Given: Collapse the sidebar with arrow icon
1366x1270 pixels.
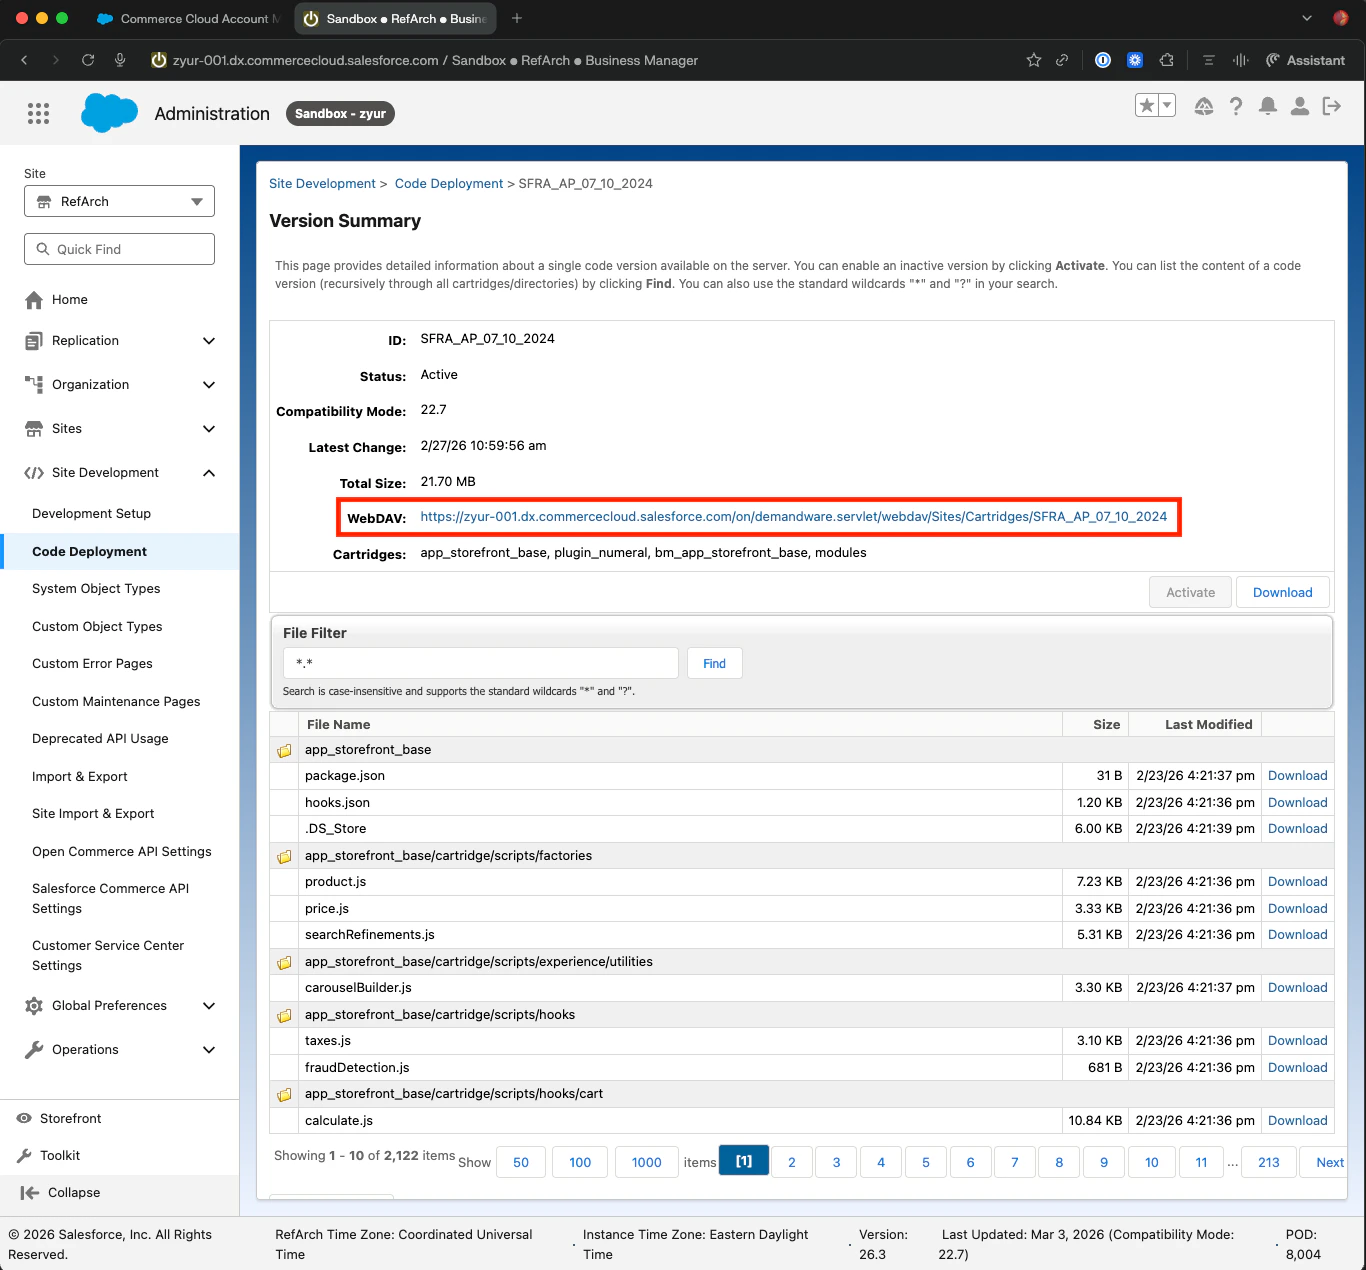Looking at the screenshot, I should pyautogui.click(x=30, y=1192).
